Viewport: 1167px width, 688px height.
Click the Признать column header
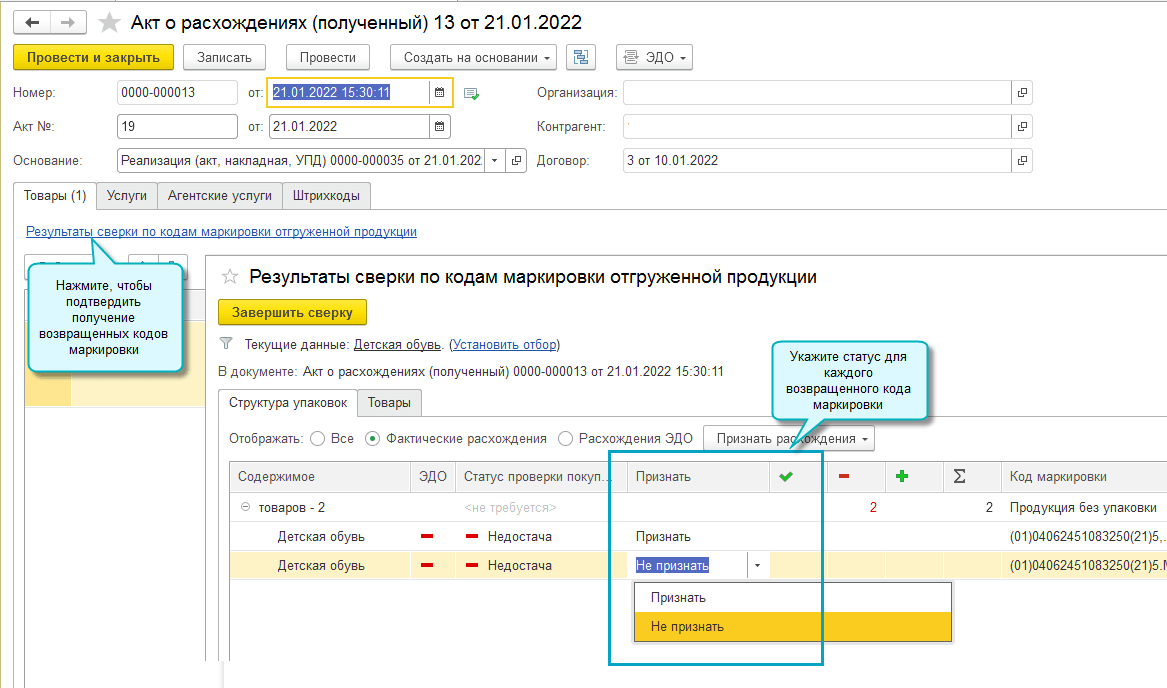point(698,477)
